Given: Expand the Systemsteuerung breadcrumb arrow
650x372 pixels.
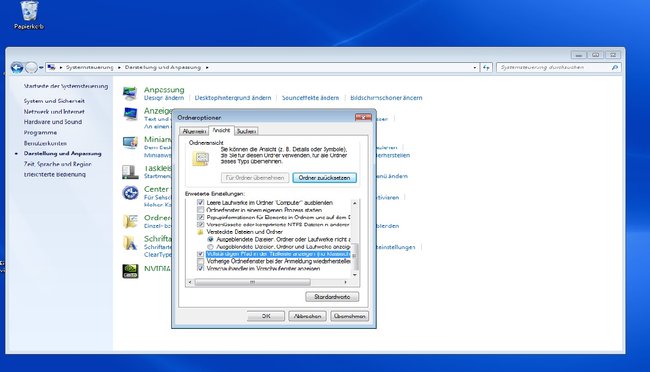Looking at the screenshot, I should point(119,68).
